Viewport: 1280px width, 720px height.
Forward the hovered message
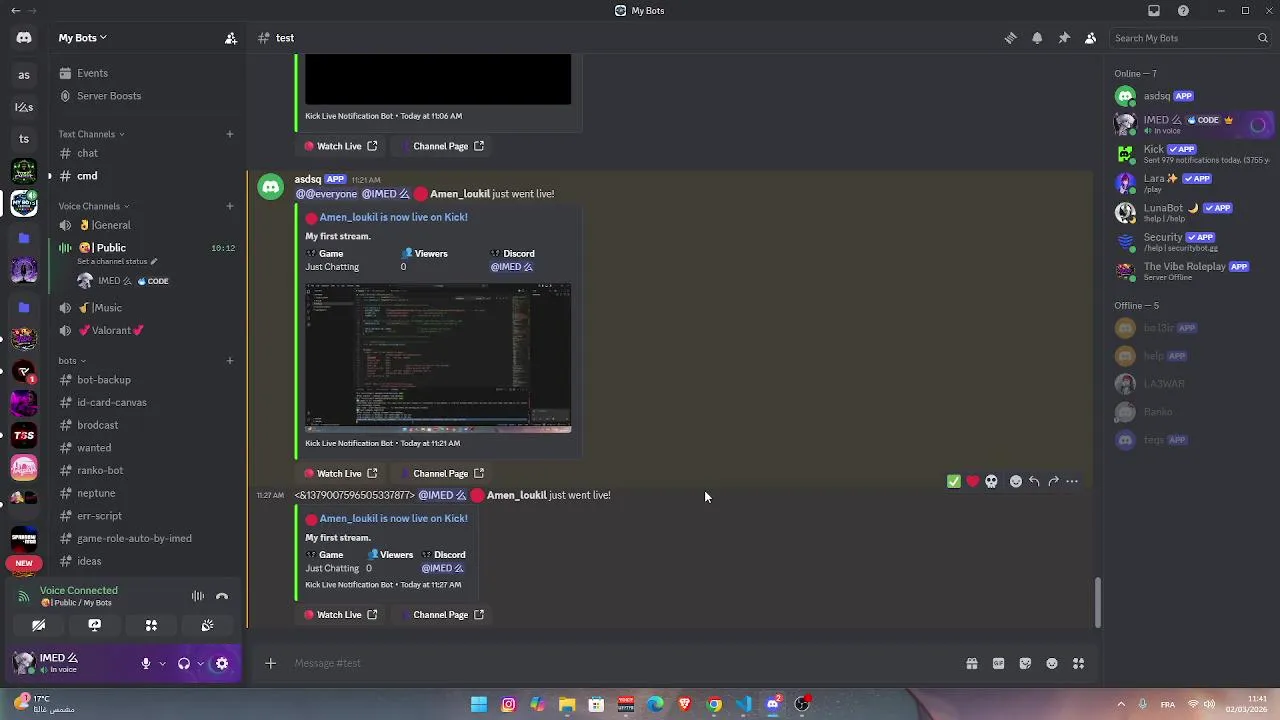pos(1053,482)
